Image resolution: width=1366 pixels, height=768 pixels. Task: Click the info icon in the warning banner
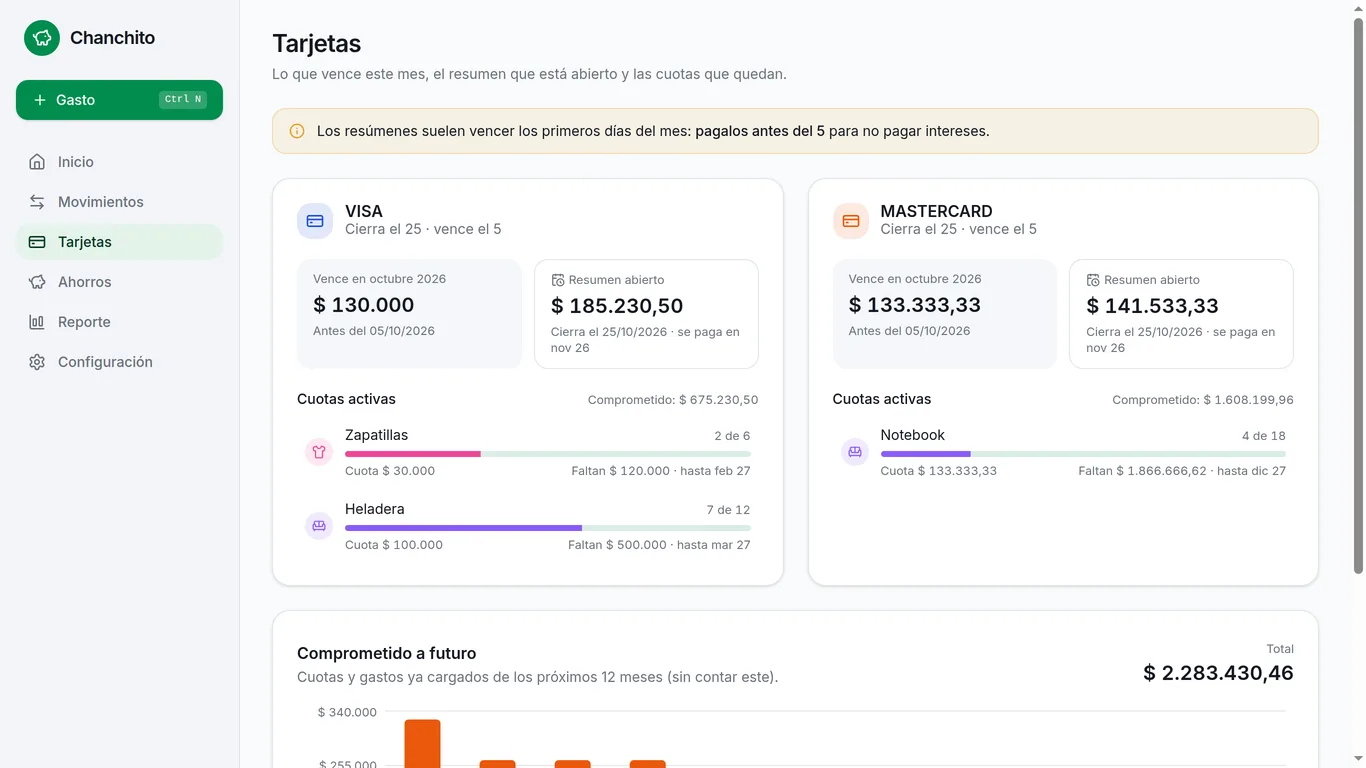[x=297, y=131]
